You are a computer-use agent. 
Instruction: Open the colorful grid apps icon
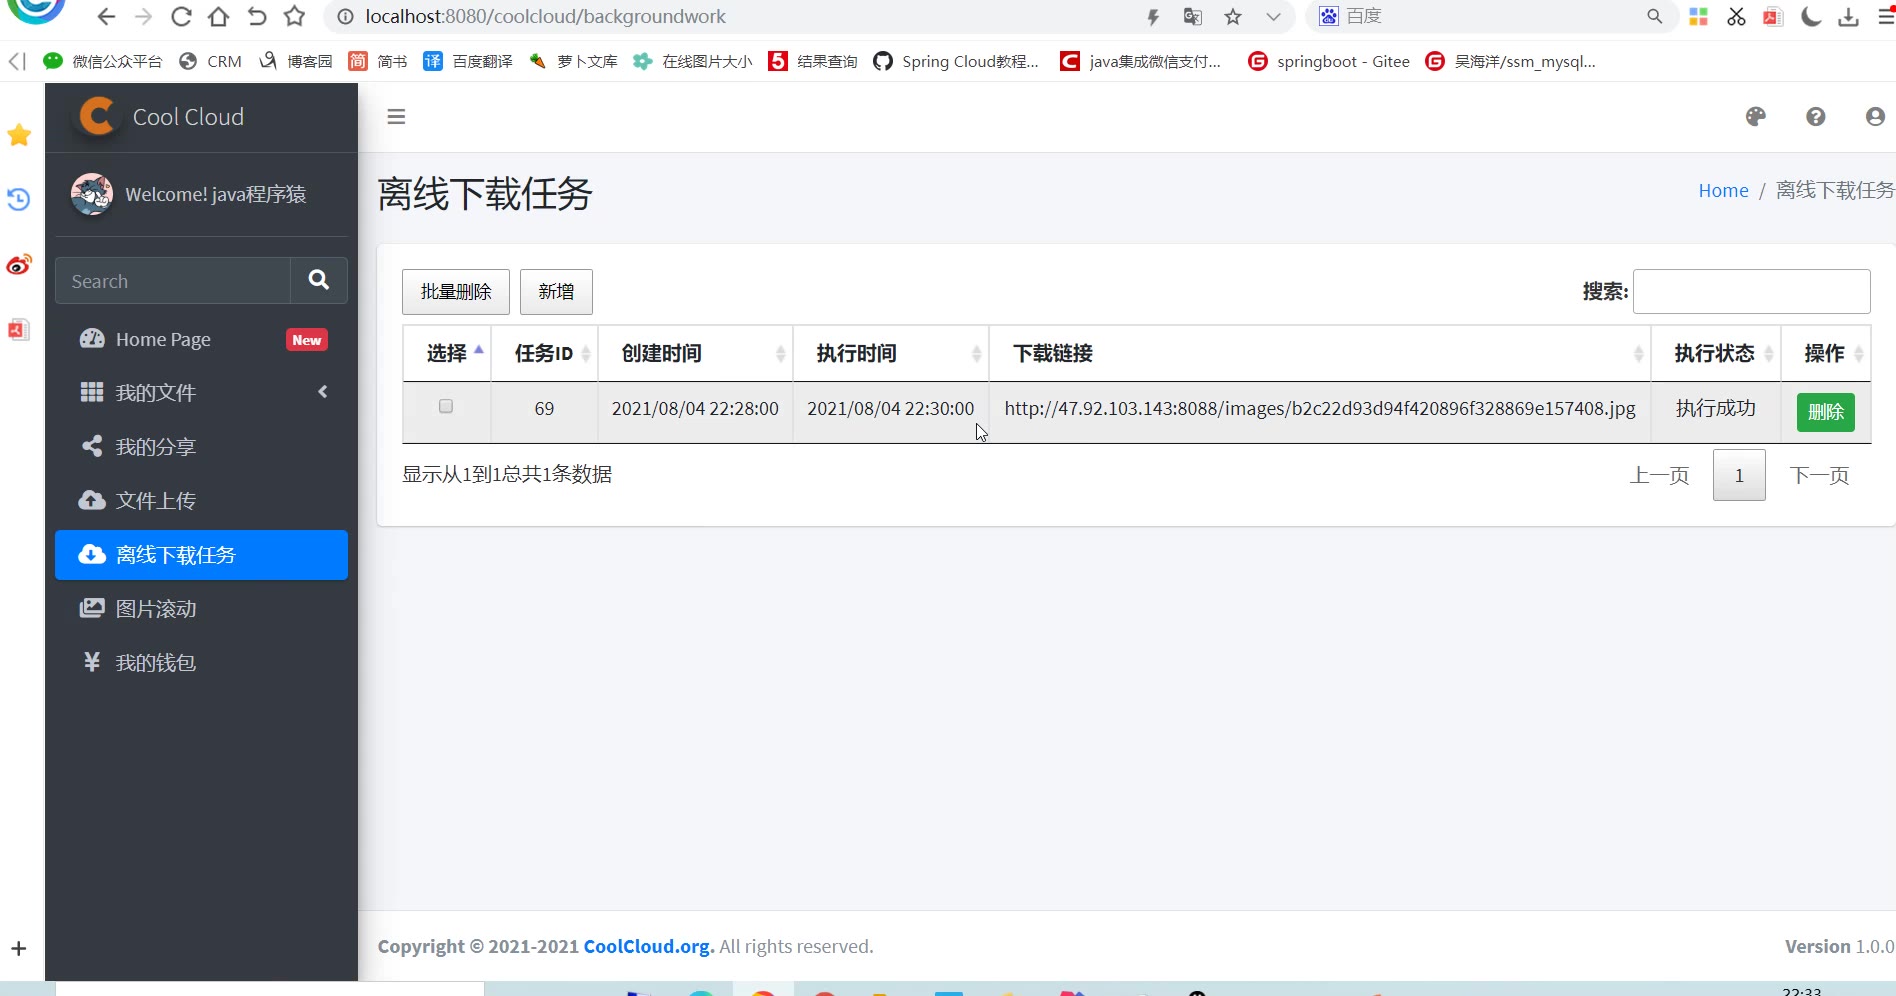[x=1698, y=17]
